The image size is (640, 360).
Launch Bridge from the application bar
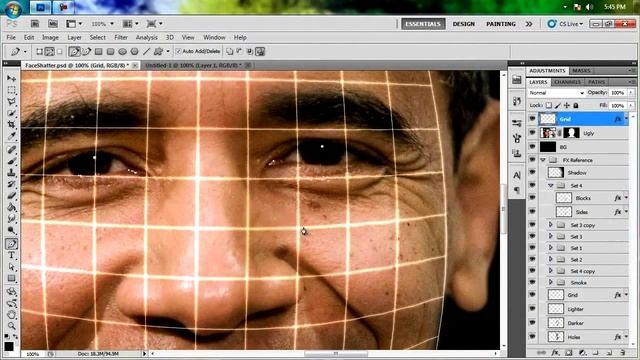(35, 24)
